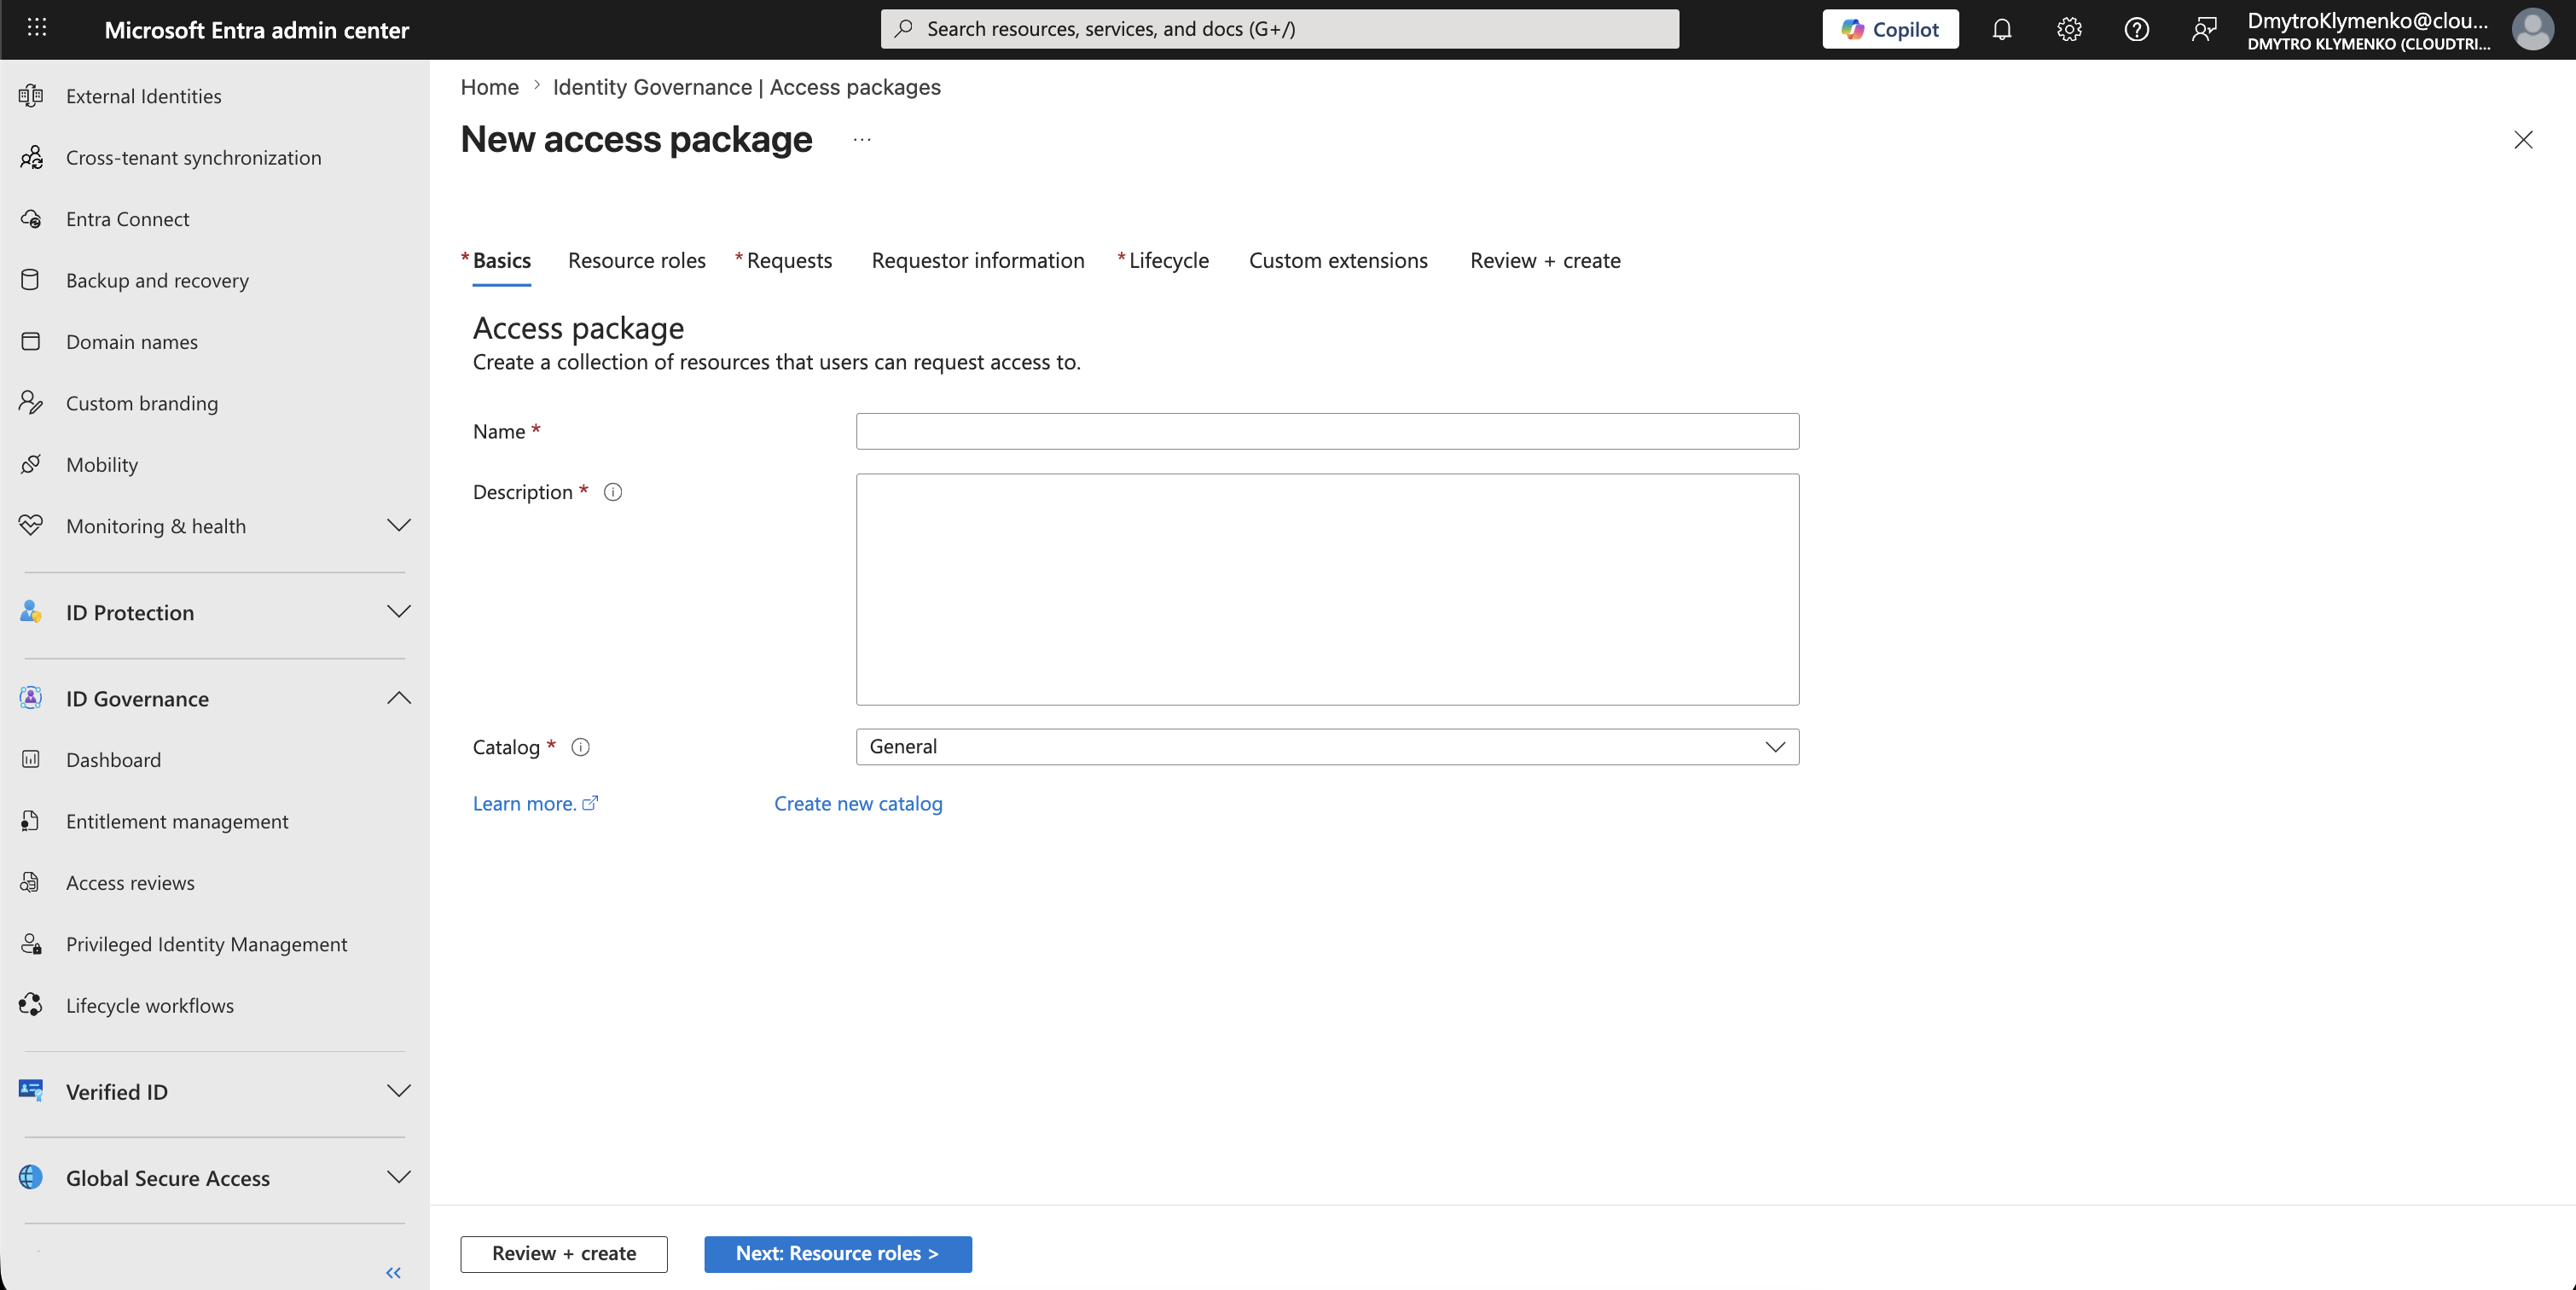
Task: Click the Cross-tenant synchronization icon
Action: coord(31,157)
